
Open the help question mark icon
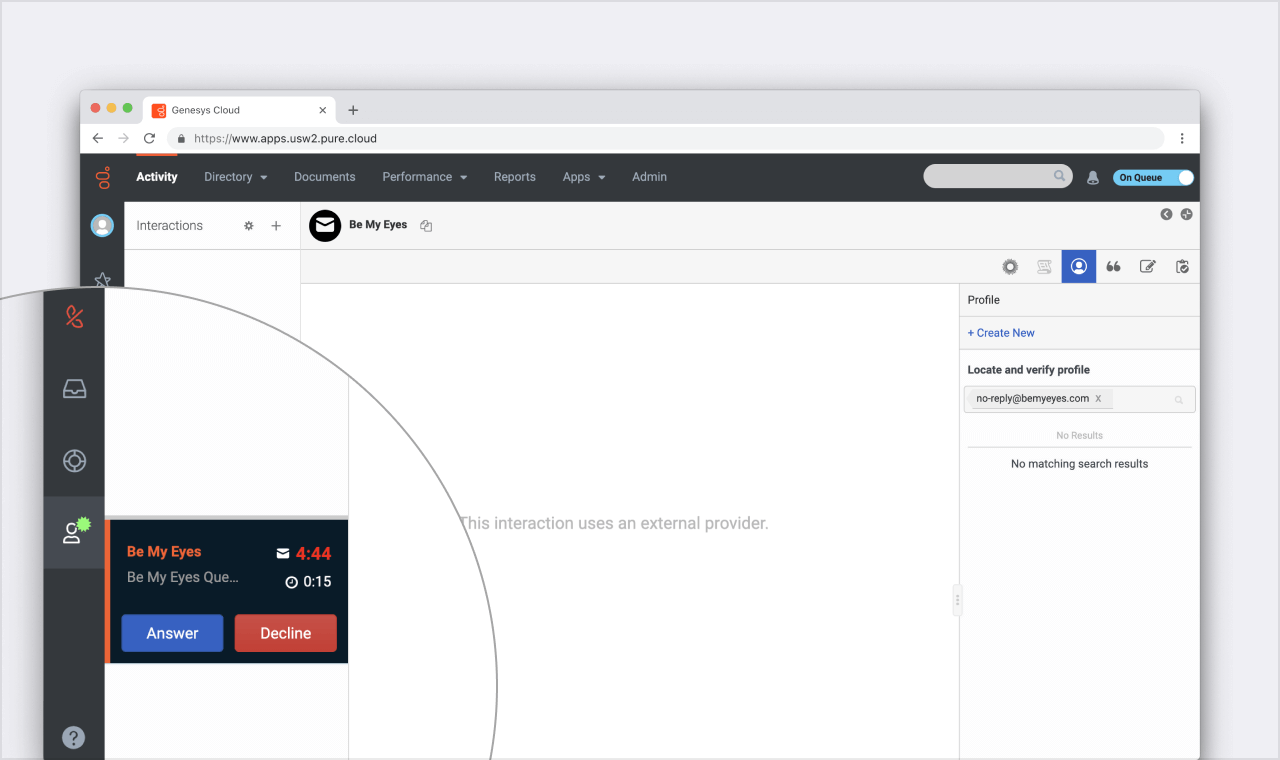pos(74,738)
